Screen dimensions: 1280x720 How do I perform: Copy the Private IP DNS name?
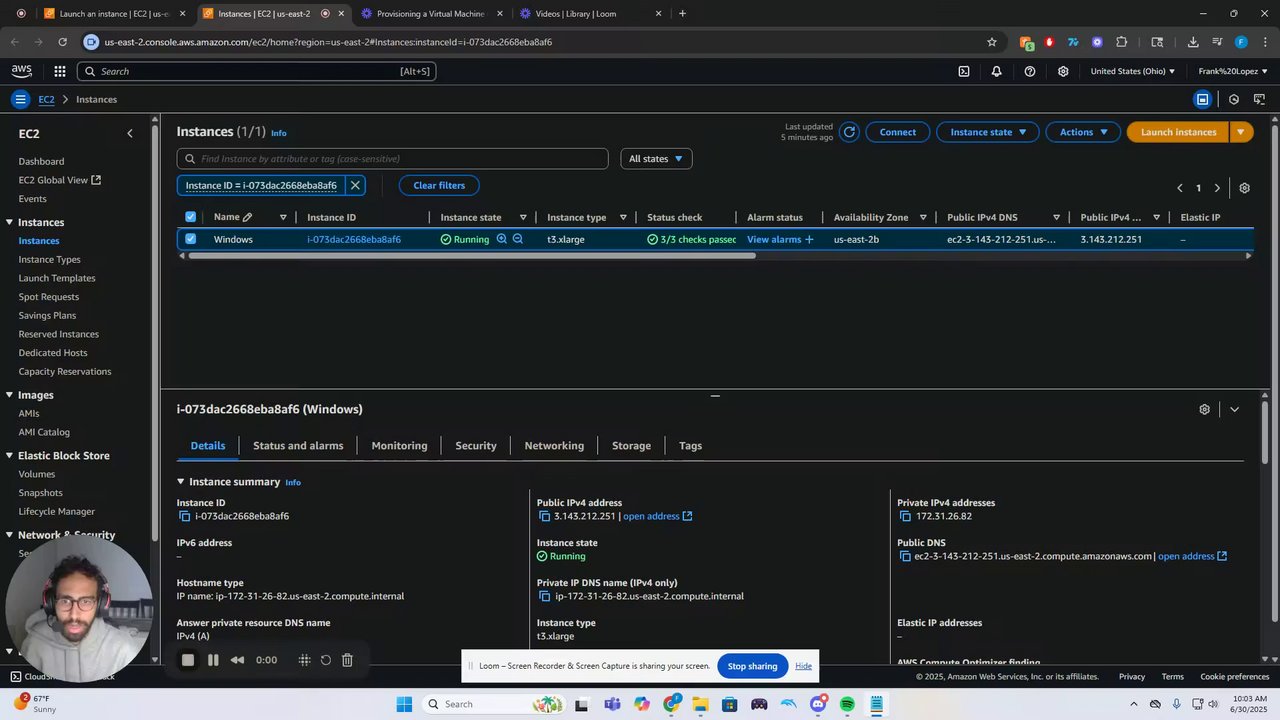pos(544,596)
